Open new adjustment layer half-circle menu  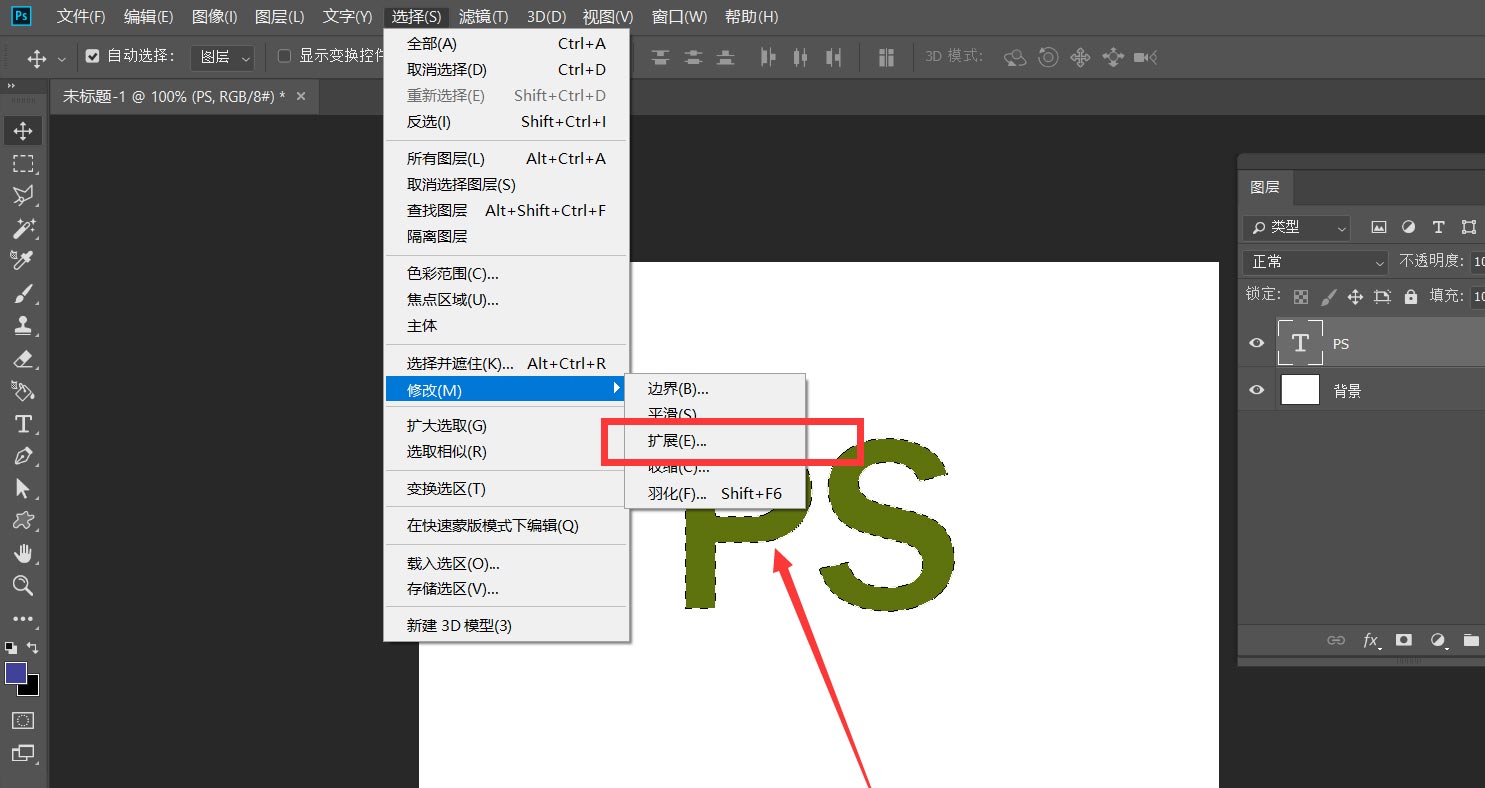pos(1438,640)
